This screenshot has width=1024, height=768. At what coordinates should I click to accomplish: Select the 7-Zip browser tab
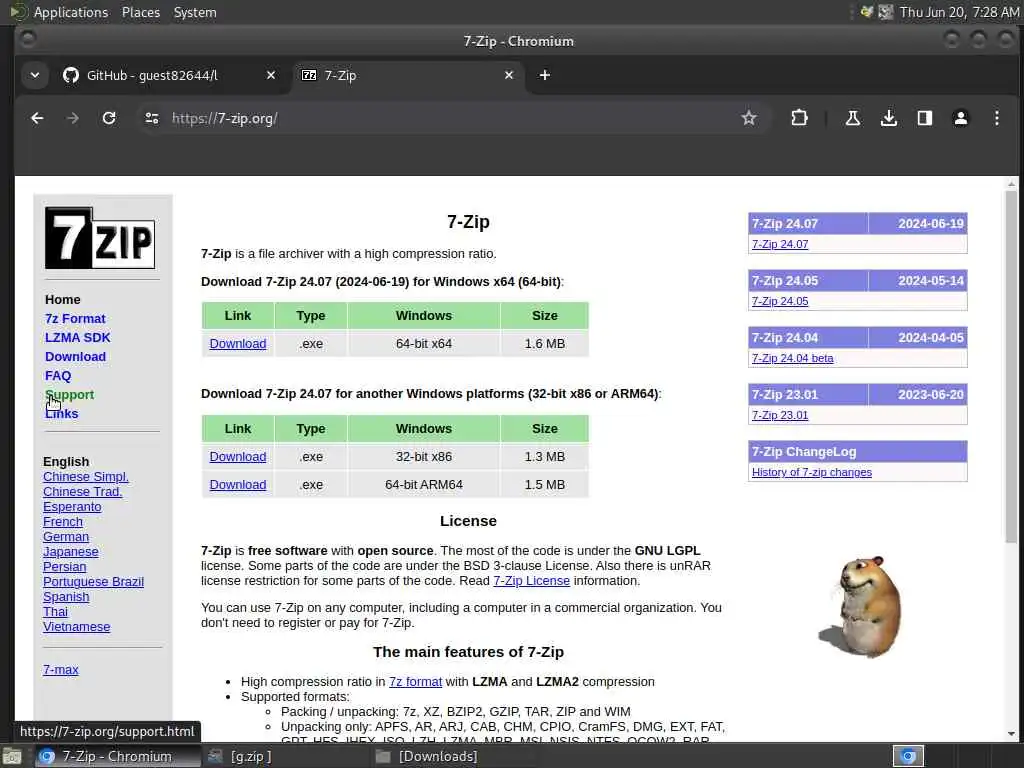(408, 75)
